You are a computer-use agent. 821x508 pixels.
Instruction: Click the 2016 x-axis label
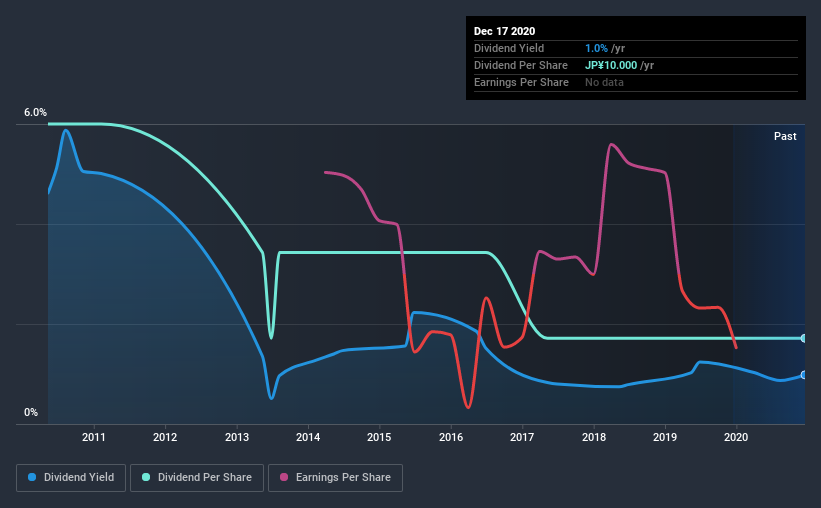(451, 437)
